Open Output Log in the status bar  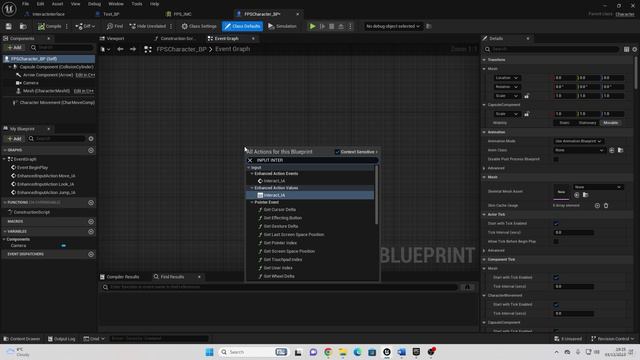click(62, 339)
